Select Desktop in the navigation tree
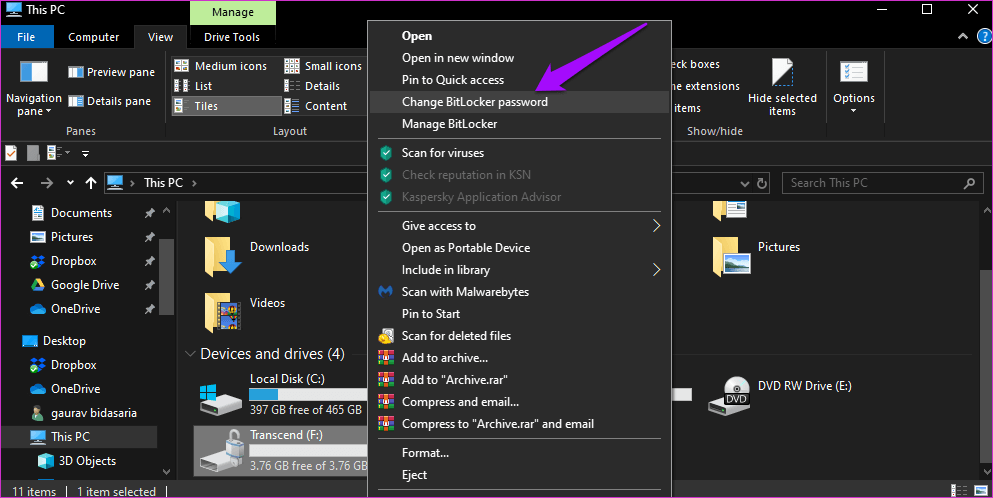The height and width of the screenshot is (498, 993). (64, 341)
